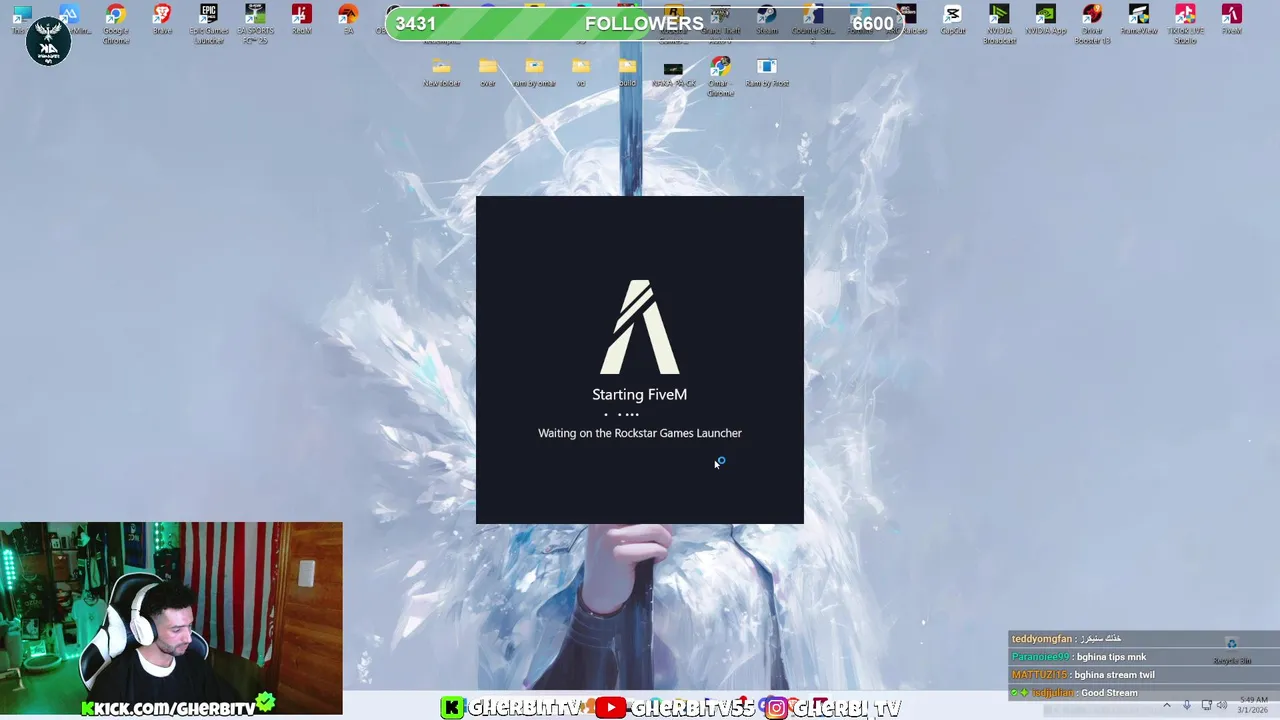
Task: Open the ram by omar folder
Action: tap(534, 72)
